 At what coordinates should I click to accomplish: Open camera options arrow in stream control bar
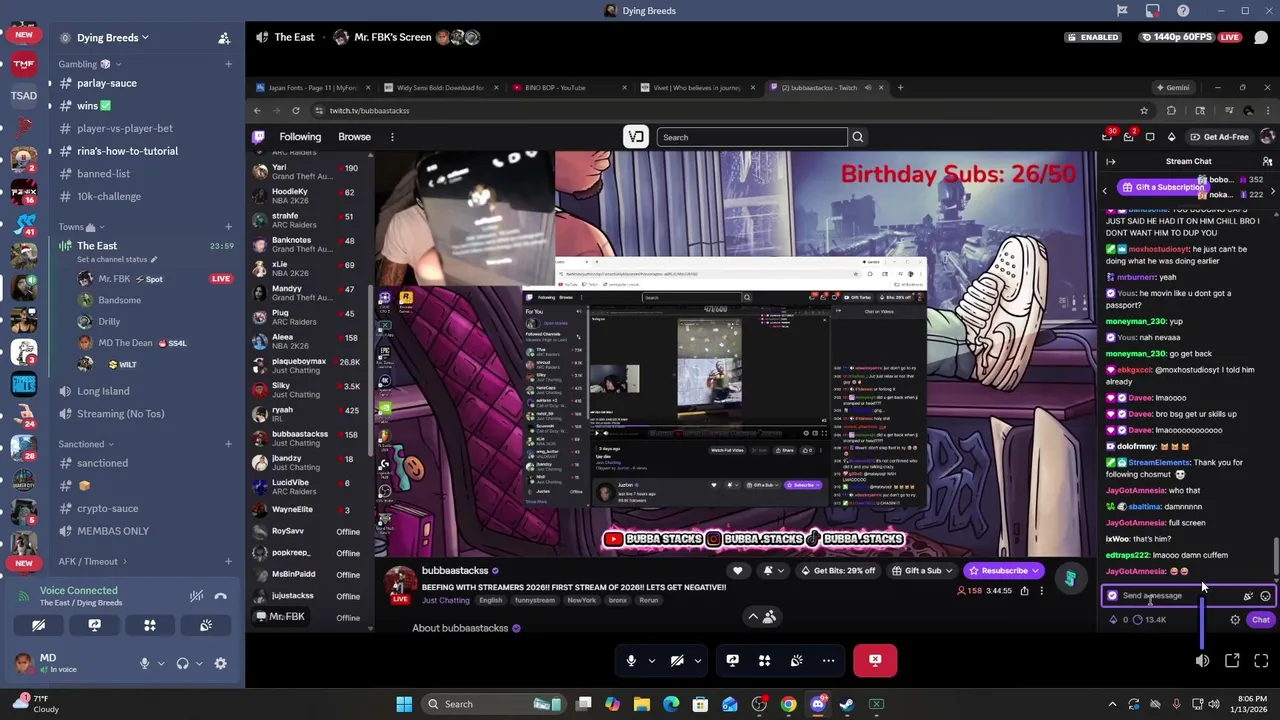(x=697, y=660)
